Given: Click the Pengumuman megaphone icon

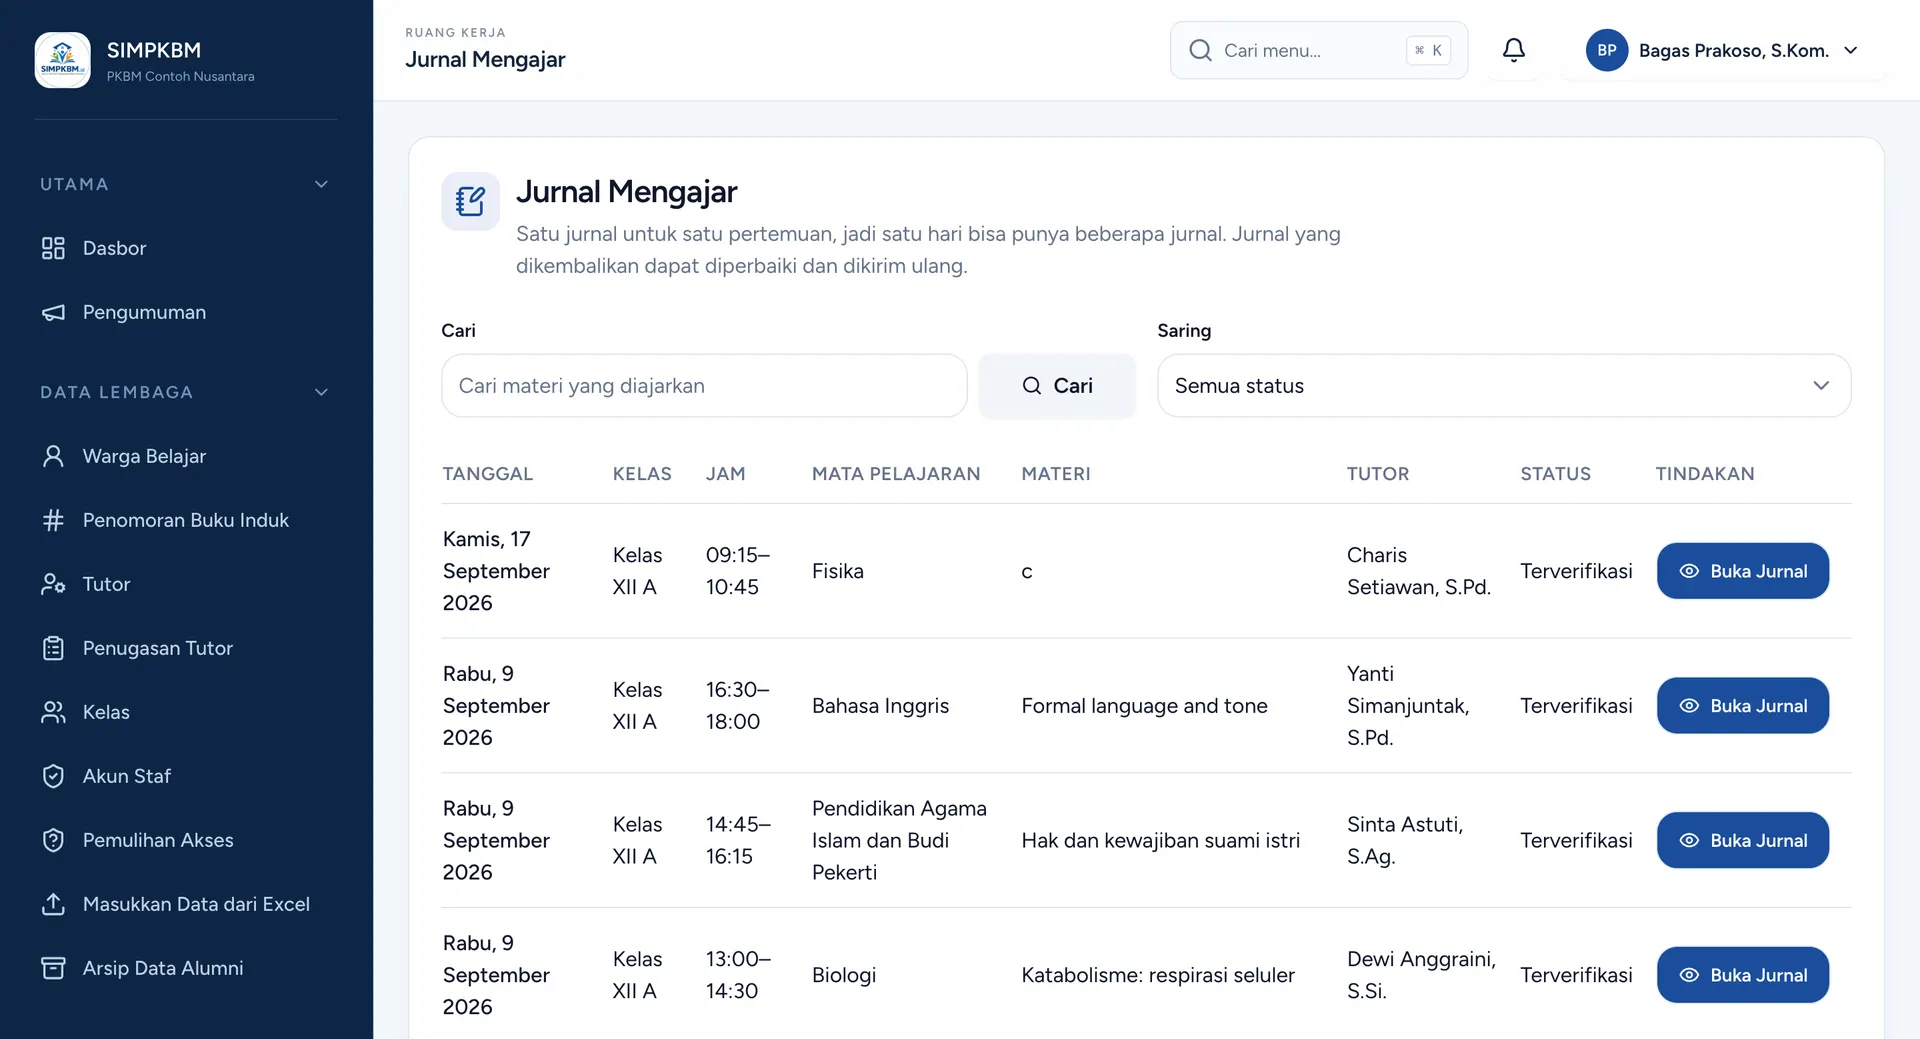Looking at the screenshot, I should (x=53, y=312).
